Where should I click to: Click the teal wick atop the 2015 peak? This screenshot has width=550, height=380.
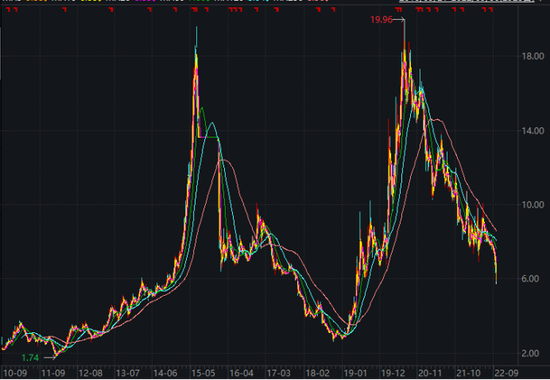196,36
